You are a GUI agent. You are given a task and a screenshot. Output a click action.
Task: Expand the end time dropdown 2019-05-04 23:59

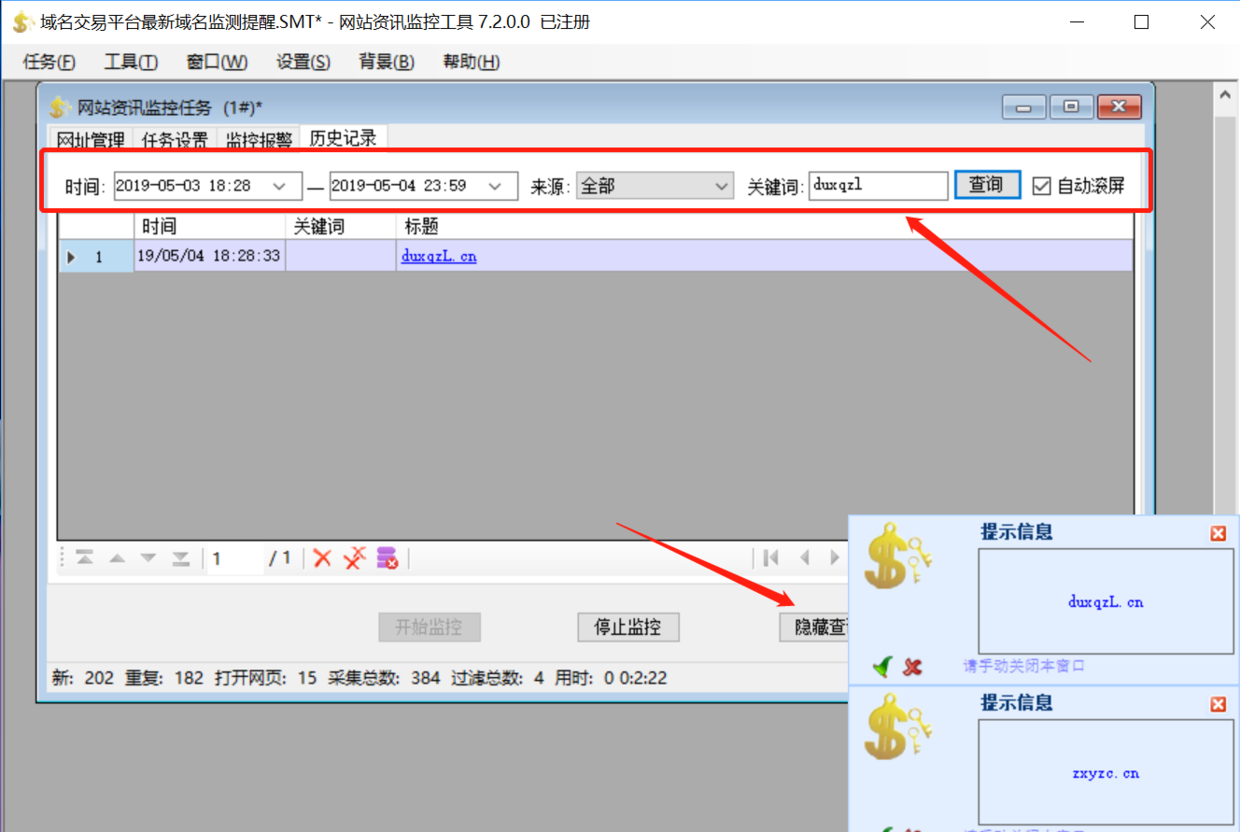tap(495, 186)
